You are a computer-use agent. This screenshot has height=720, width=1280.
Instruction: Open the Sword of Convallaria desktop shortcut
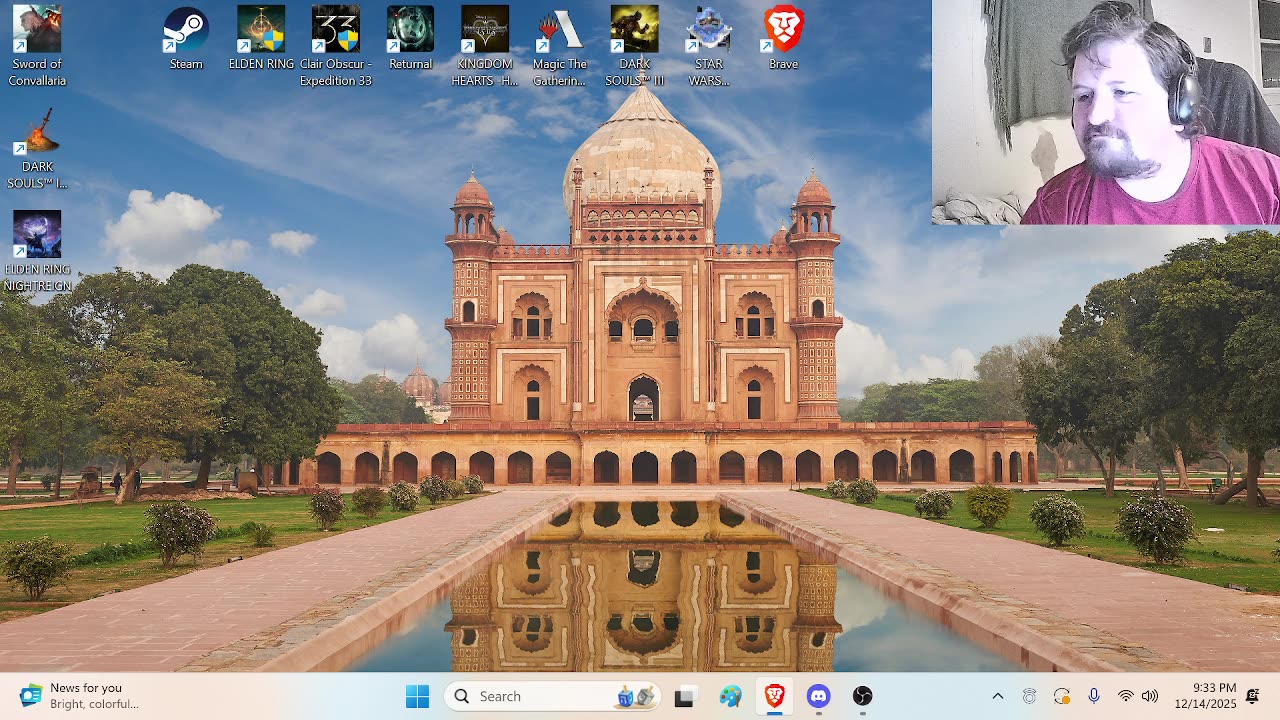click(37, 46)
